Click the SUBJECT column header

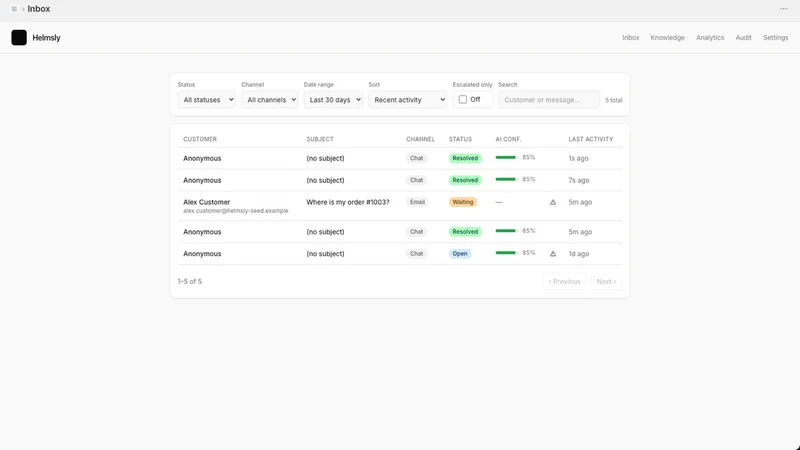(320, 139)
